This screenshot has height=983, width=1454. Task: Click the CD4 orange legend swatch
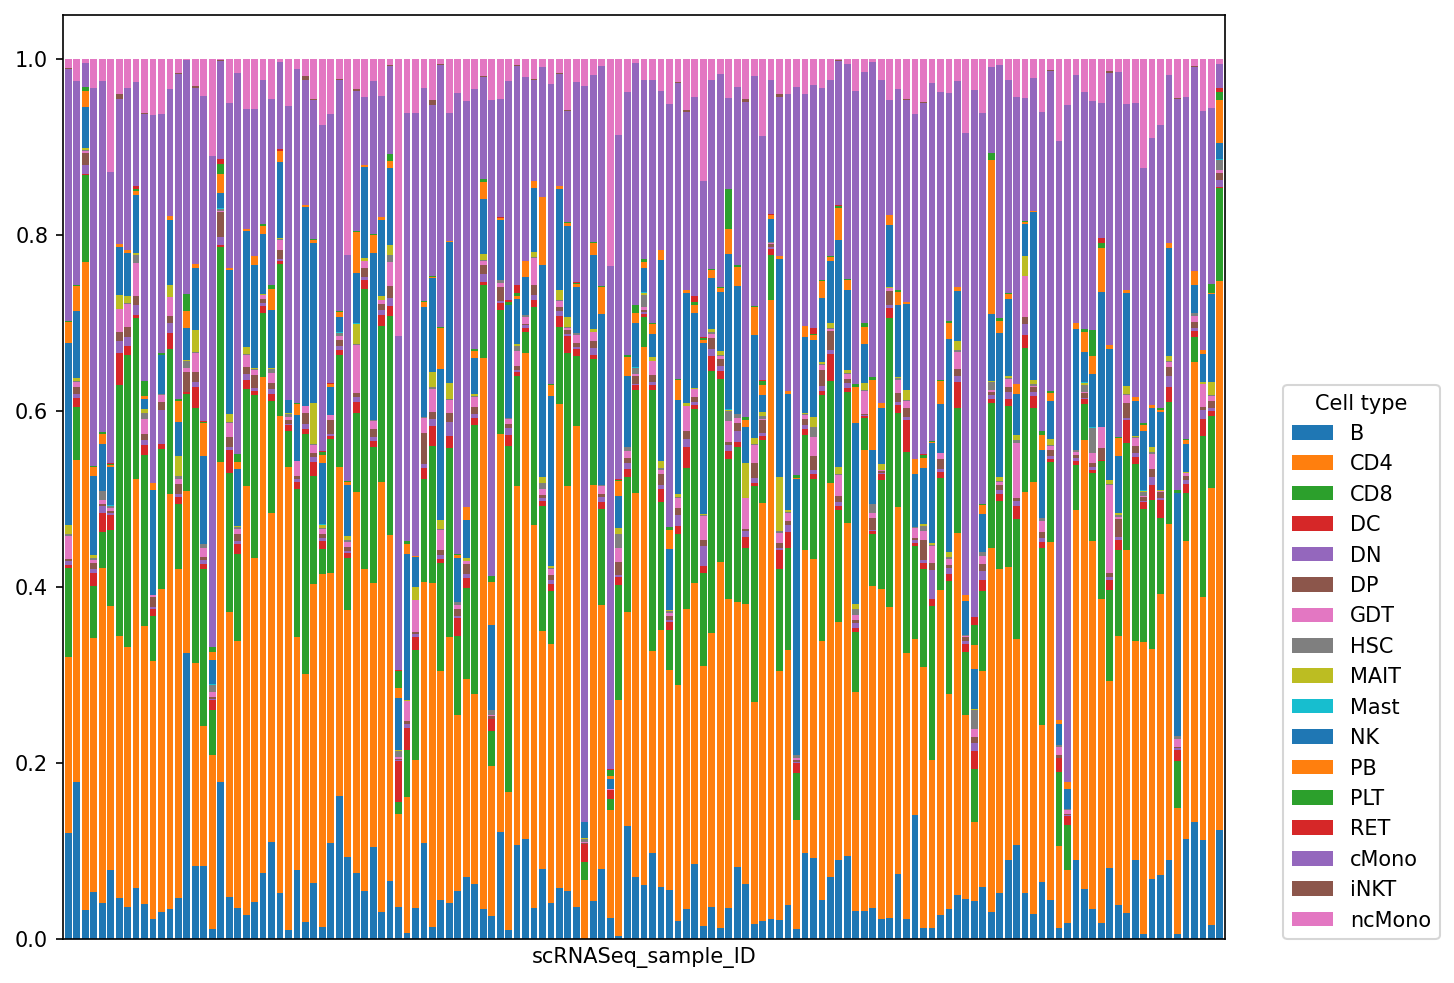[x=1313, y=463]
